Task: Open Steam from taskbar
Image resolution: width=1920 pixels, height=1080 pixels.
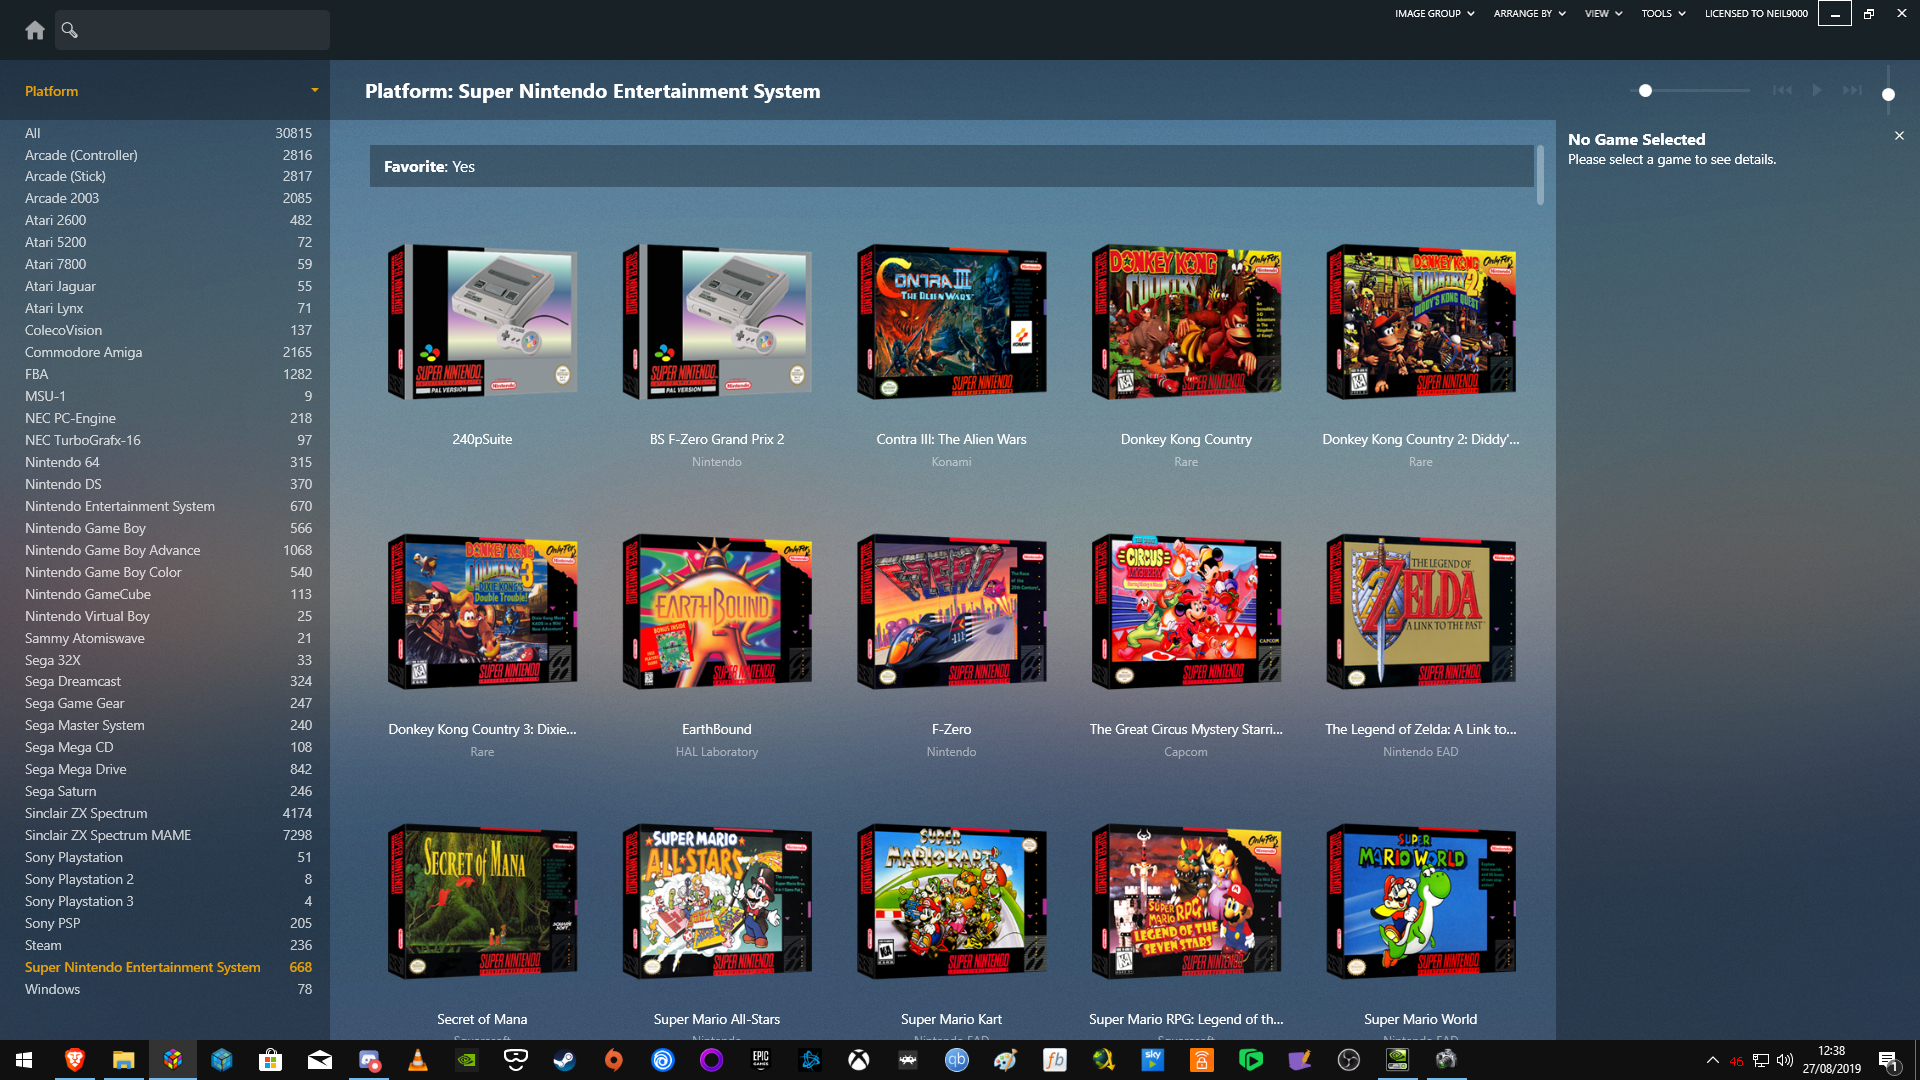Action: point(565,1060)
